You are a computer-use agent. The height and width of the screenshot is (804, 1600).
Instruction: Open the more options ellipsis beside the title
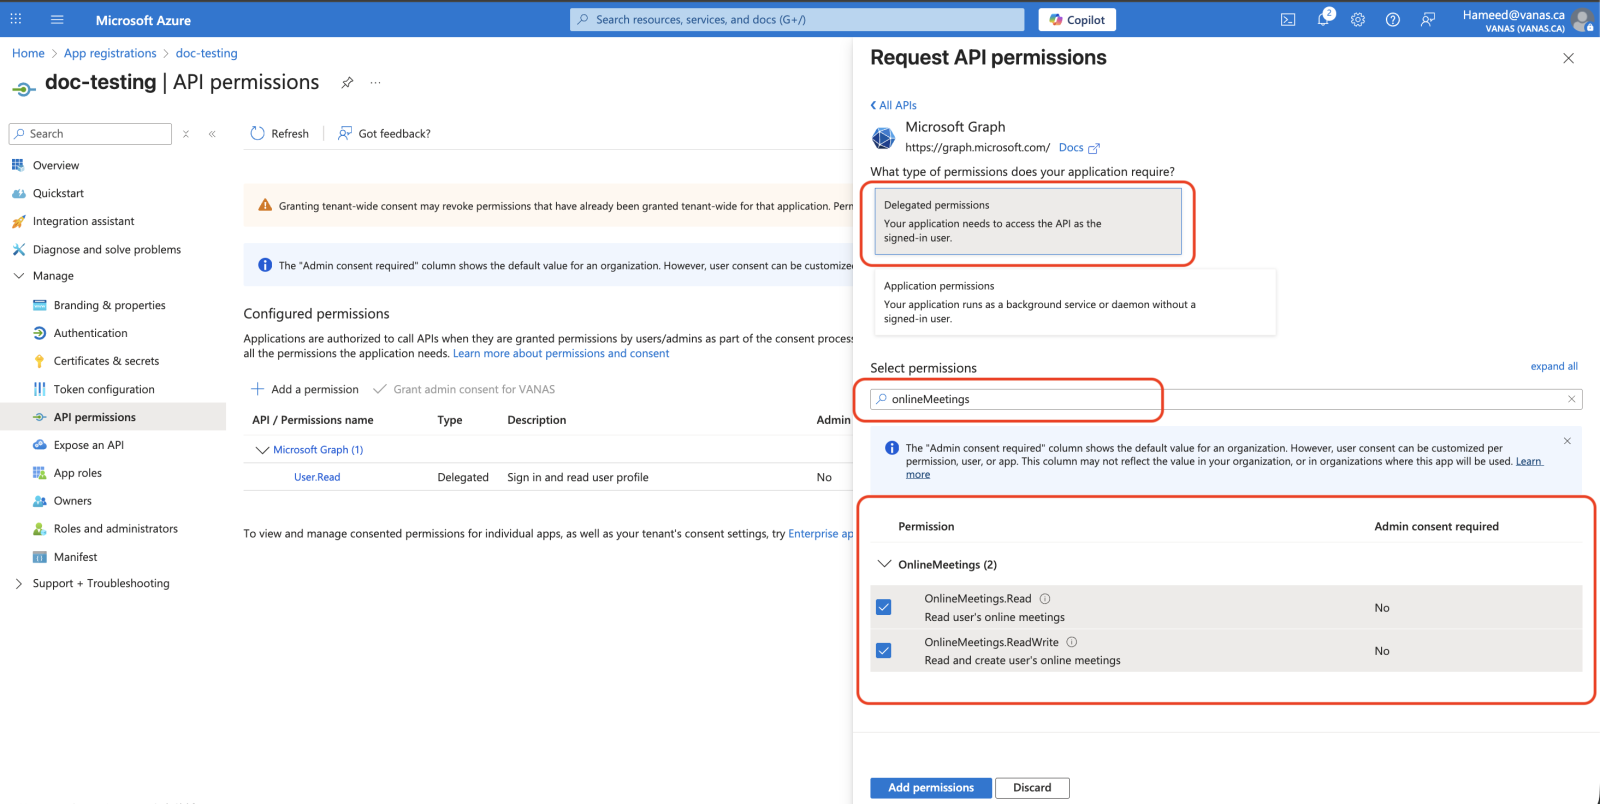click(375, 82)
